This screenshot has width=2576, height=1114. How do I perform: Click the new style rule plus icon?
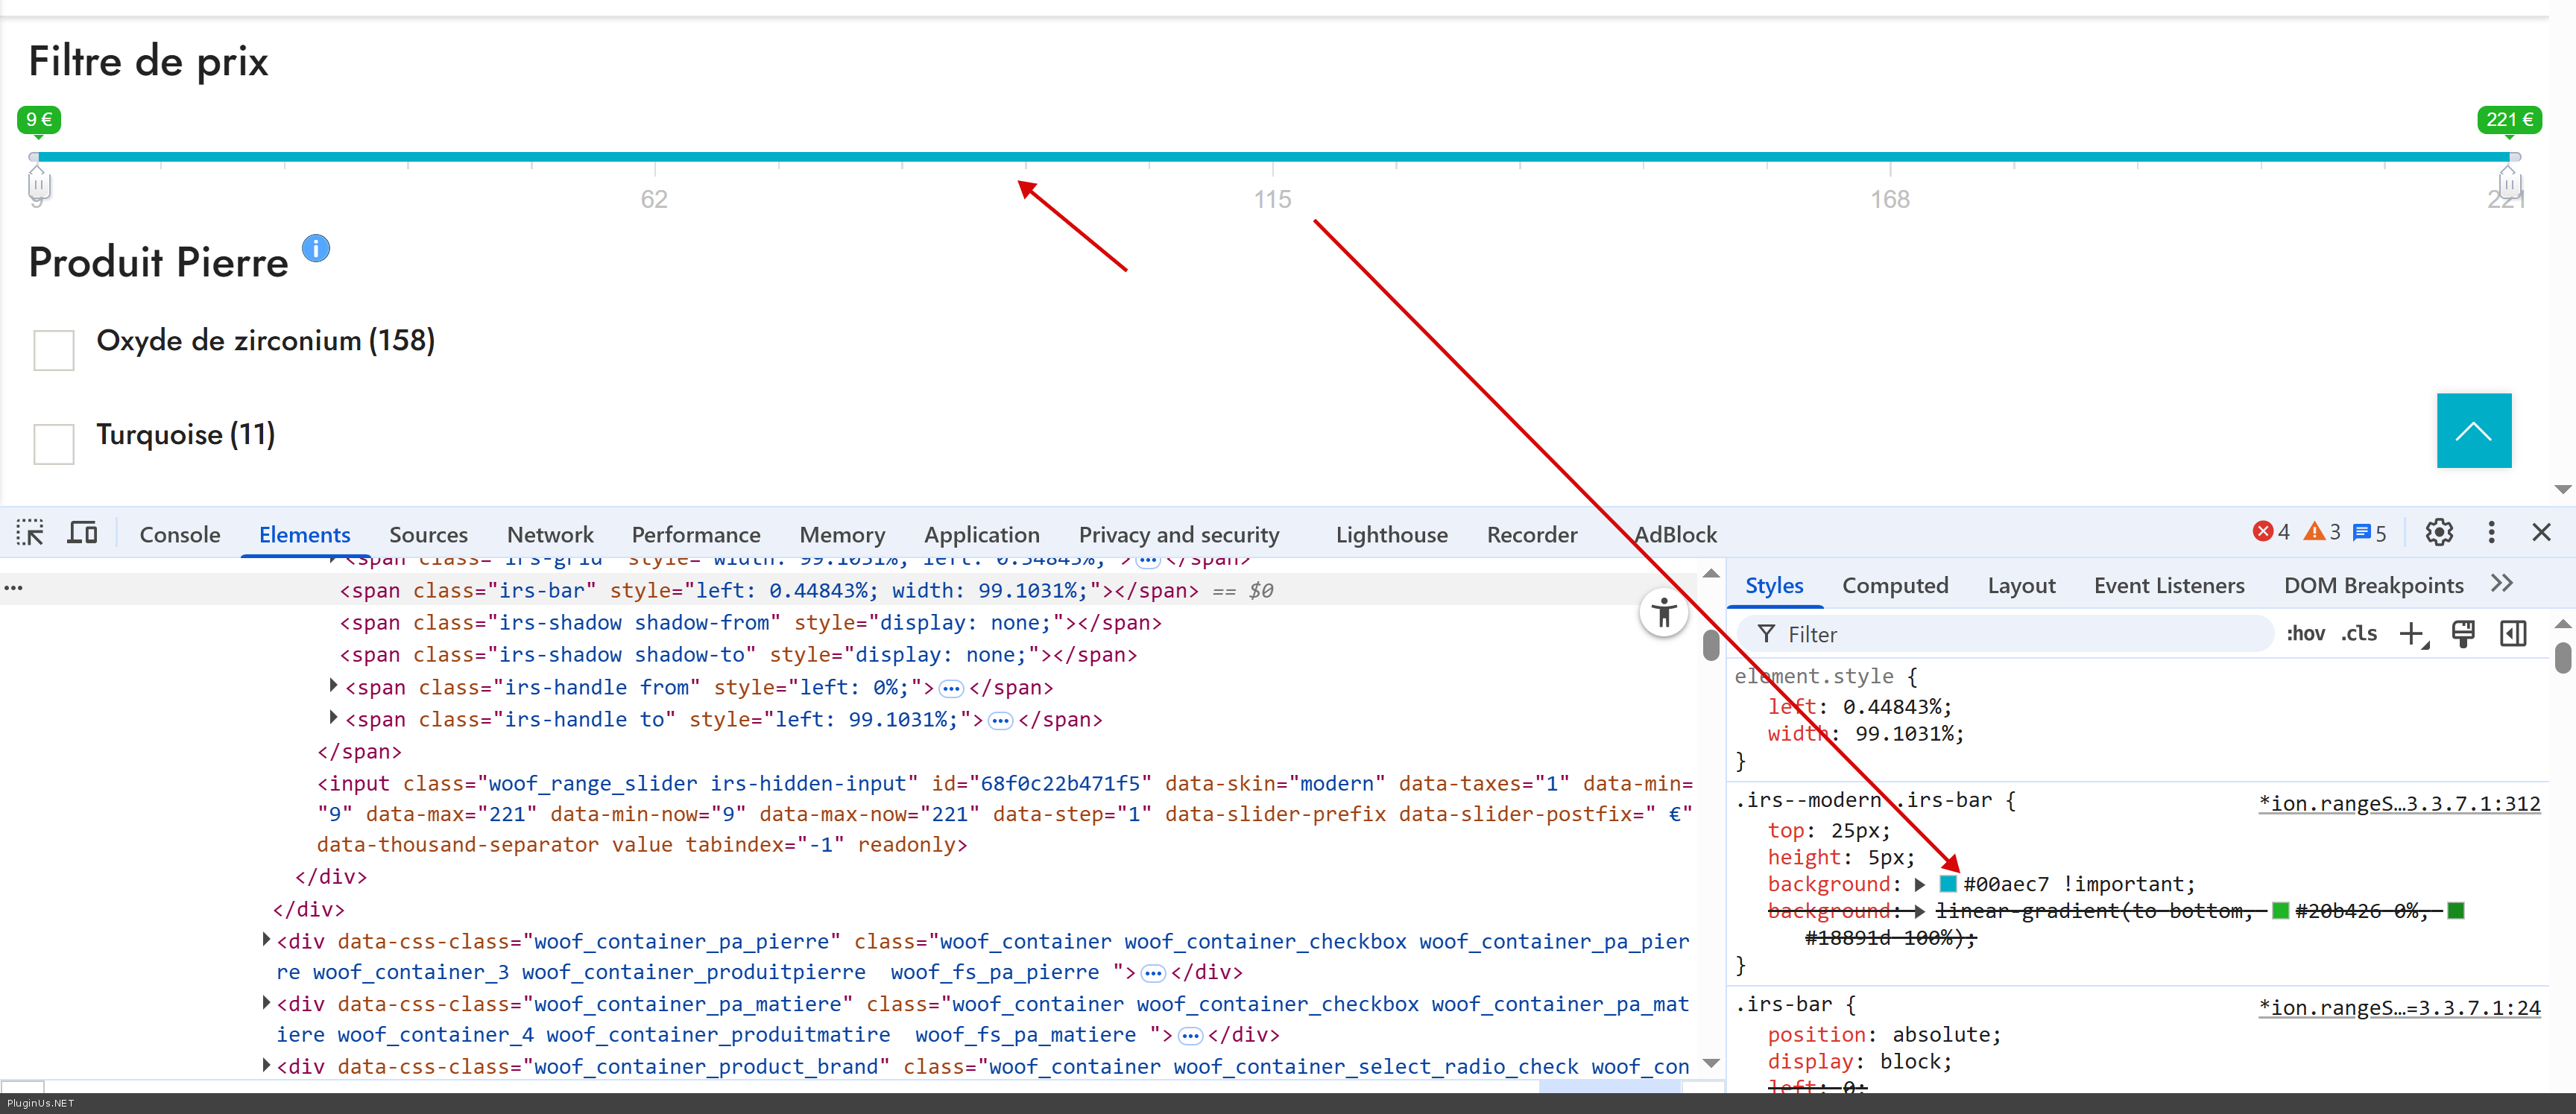(x=2413, y=634)
